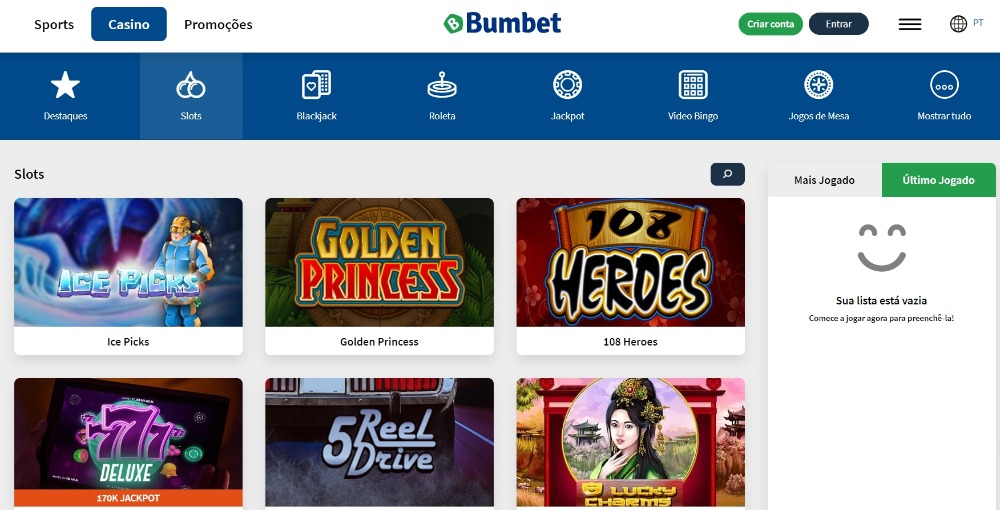Switch to the Último Jogado tab
1000x510 pixels.
[939, 180]
